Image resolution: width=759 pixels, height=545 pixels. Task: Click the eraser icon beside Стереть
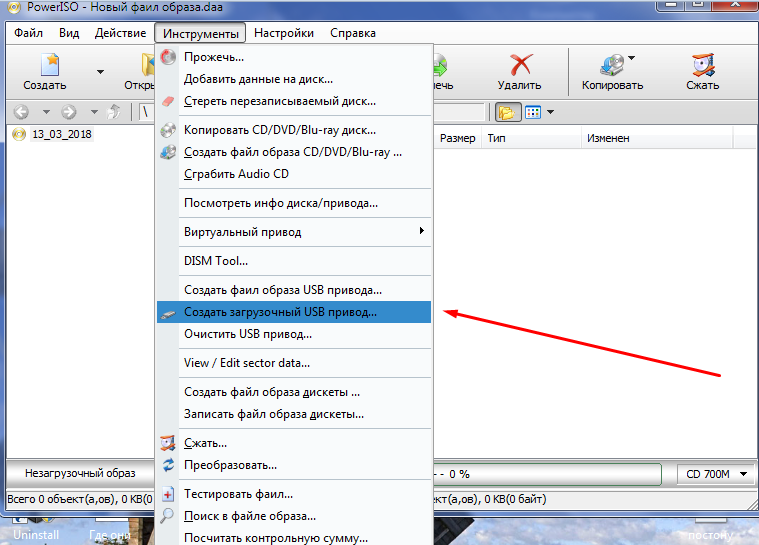point(168,101)
